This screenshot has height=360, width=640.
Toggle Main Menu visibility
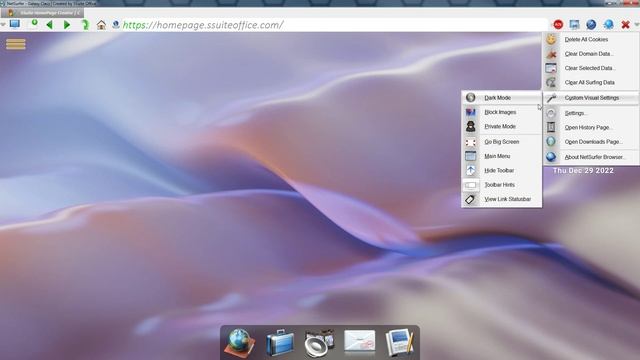click(502, 156)
